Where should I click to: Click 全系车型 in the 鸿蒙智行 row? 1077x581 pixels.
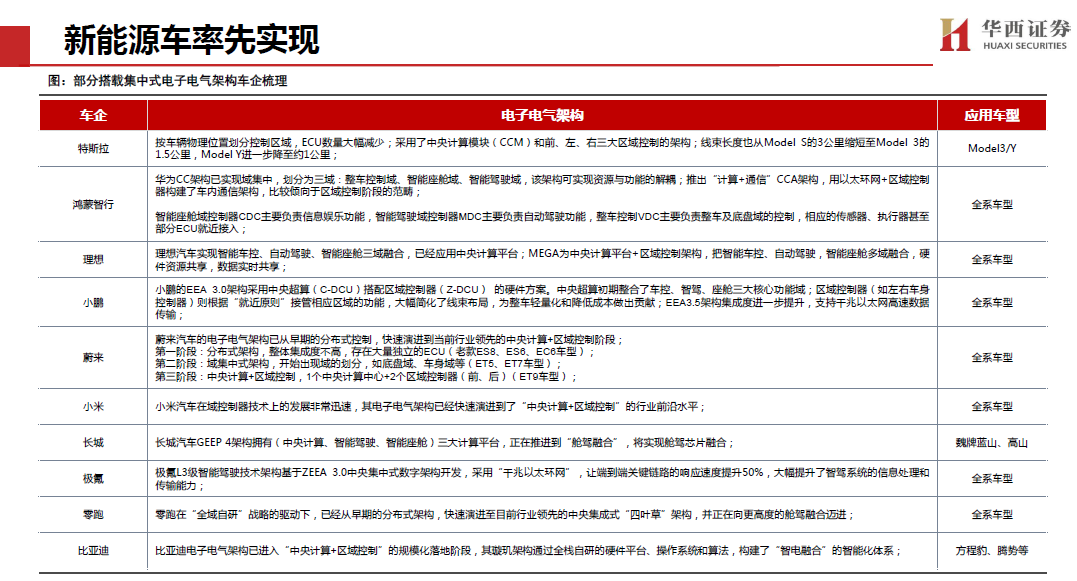(x=992, y=204)
